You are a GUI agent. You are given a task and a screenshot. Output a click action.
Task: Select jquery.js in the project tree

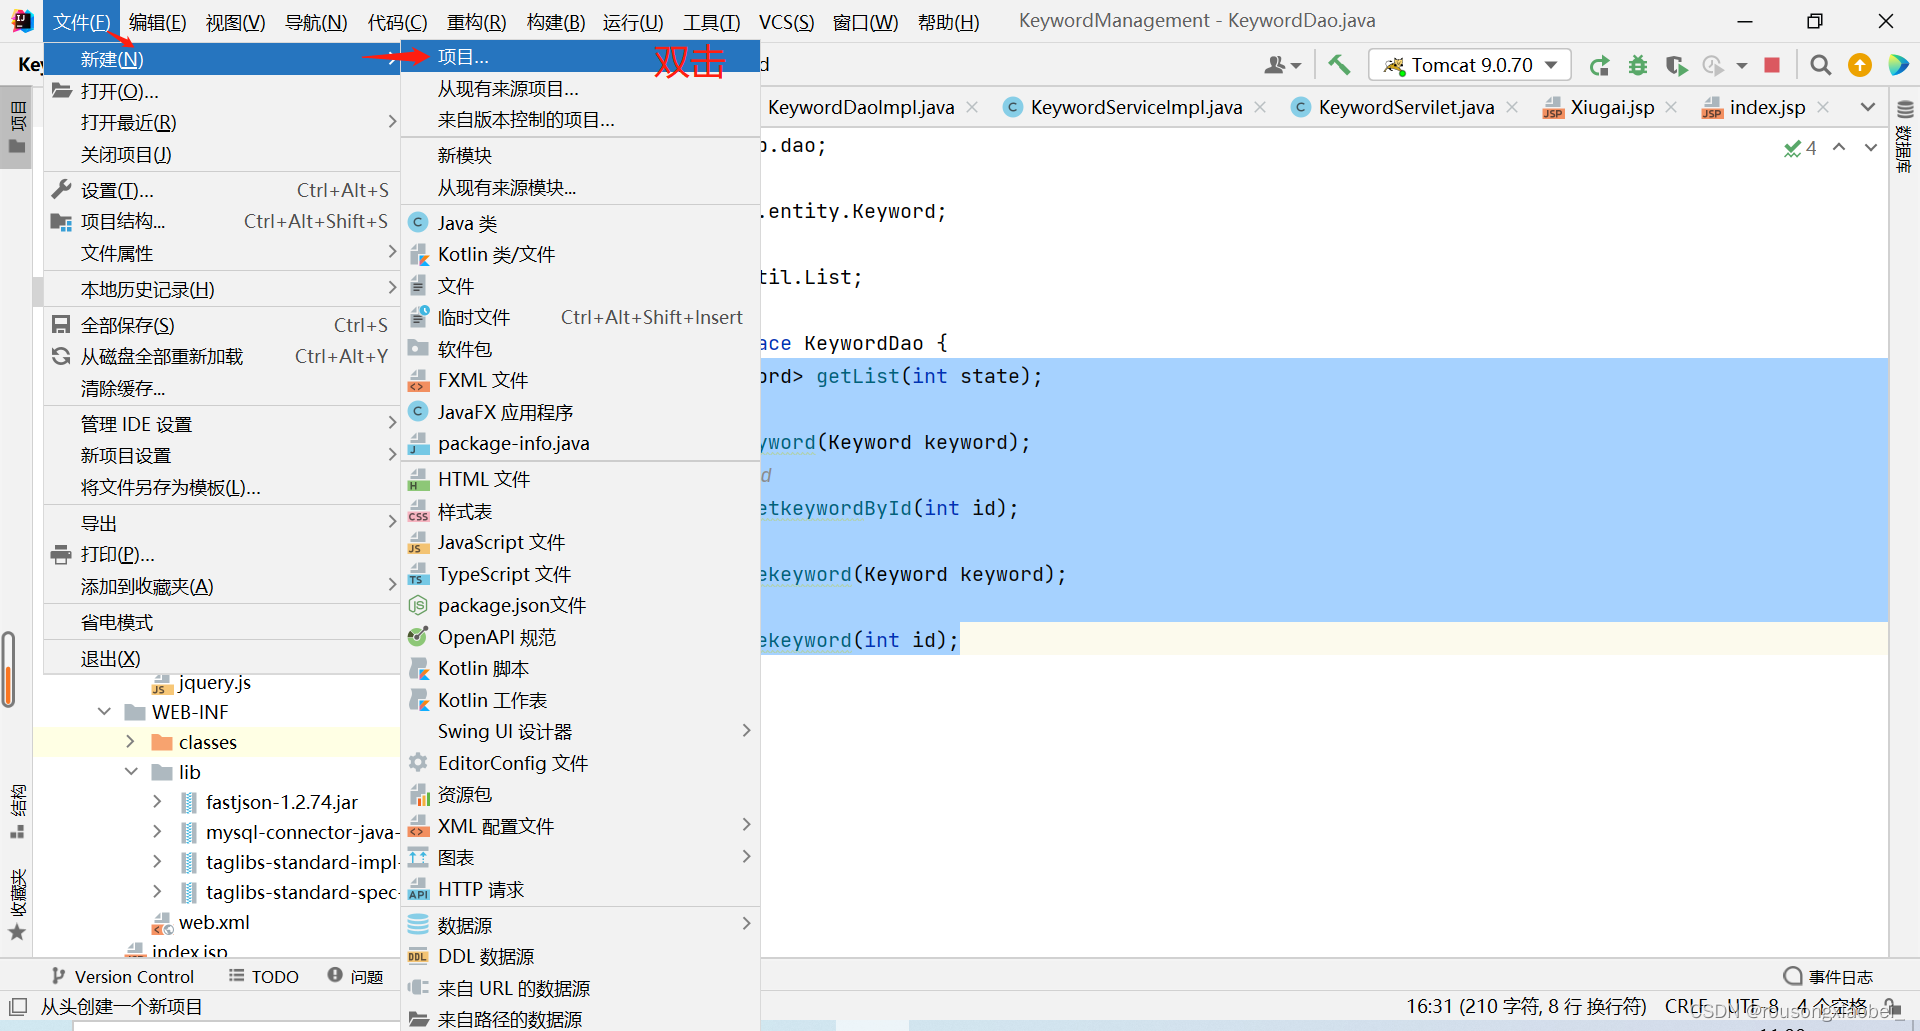pyautogui.click(x=214, y=683)
